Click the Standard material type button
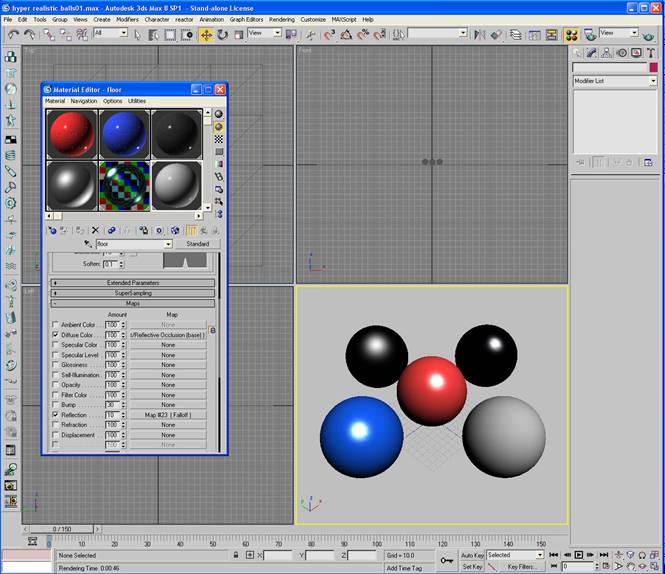This screenshot has height=574, width=665. [197, 244]
